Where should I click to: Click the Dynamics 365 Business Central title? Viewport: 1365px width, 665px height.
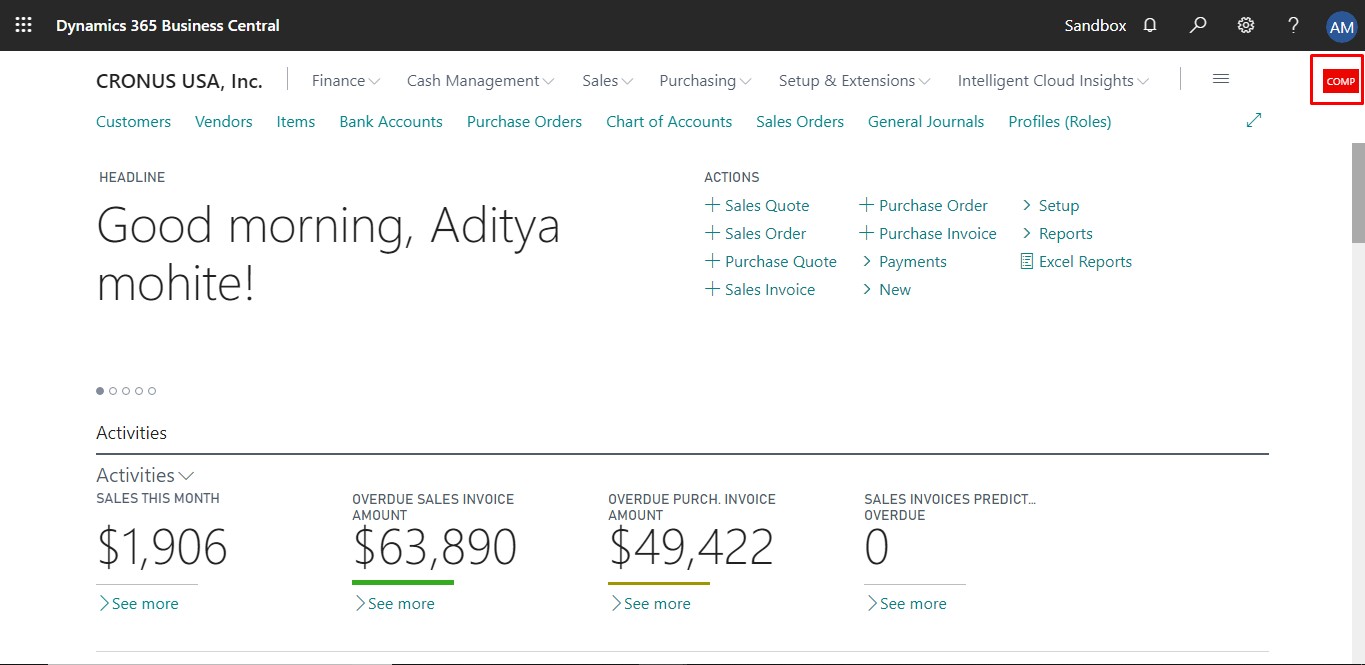pyautogui.click(x=168, y=25)
